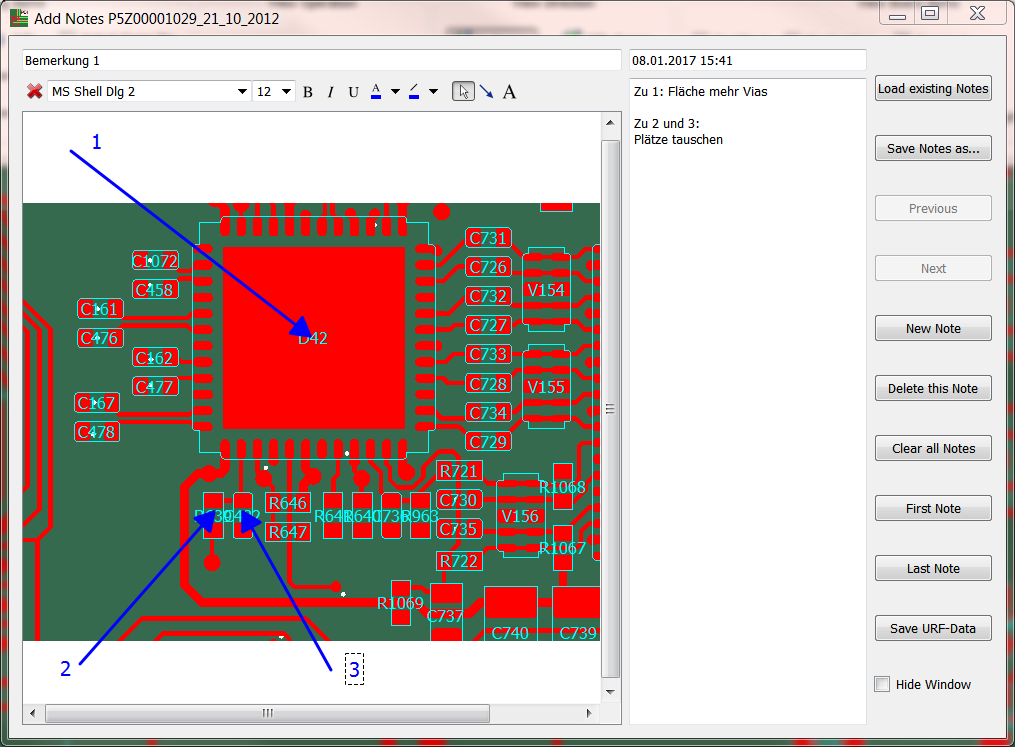Image resolution: width=1015 pixels, height=747 pixels.
Task: Click the red X delete icon in toolbar
Action: coord(34,91)
